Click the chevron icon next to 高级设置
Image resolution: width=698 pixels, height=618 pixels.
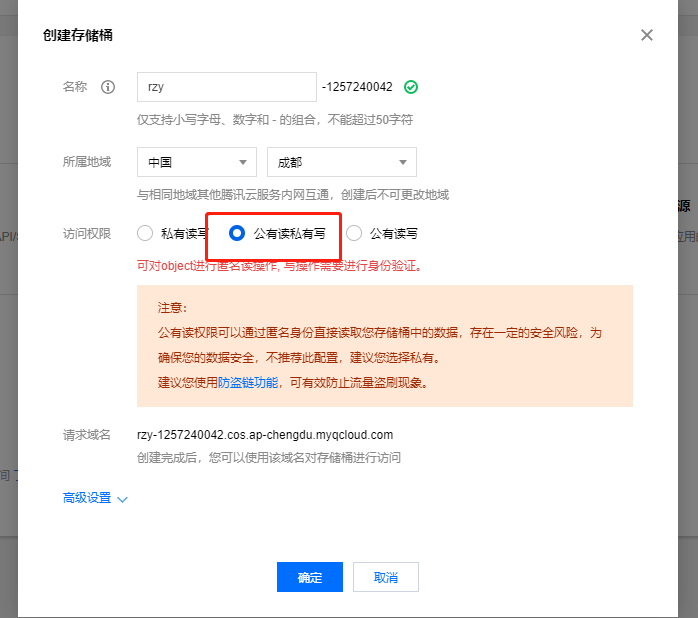pyautogui.click(x=123, y=499)
